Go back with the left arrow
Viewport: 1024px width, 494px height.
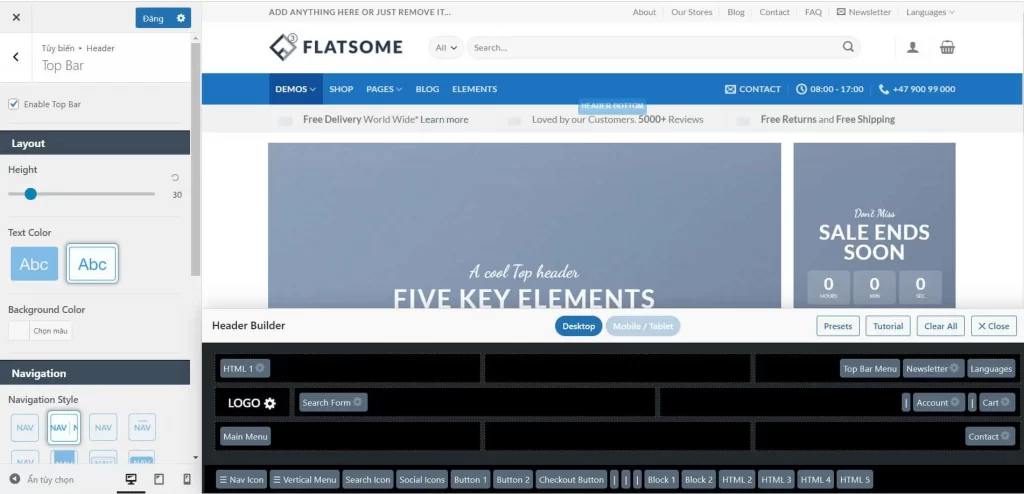click(16, 57)
